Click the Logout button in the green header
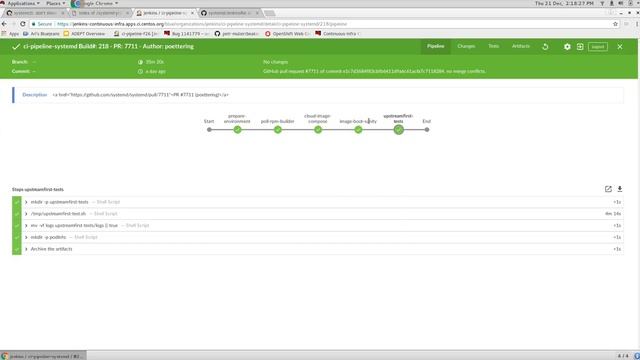Screen dimensions: 640x360 [598, 47]
